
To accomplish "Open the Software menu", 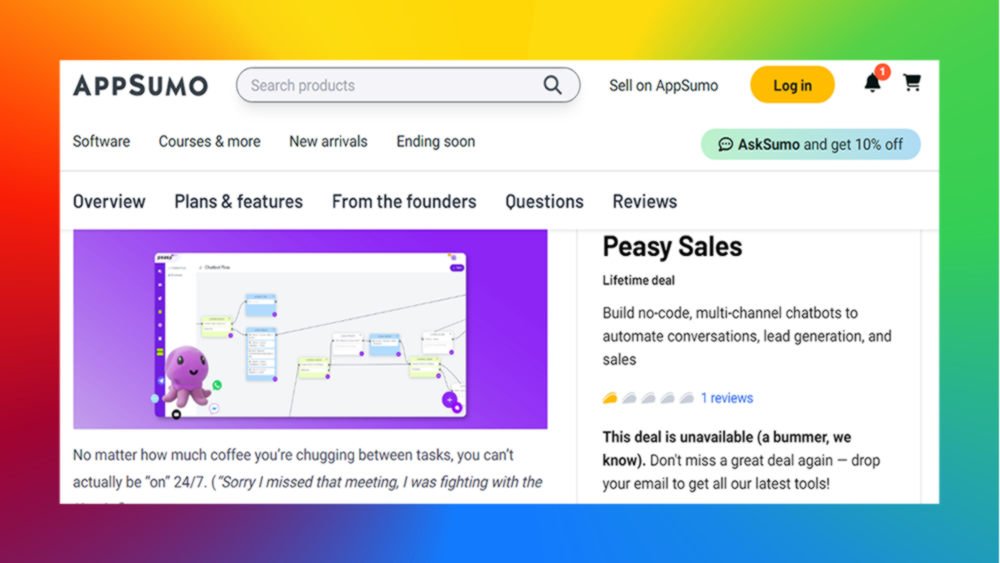I will (x=101, y=142).
